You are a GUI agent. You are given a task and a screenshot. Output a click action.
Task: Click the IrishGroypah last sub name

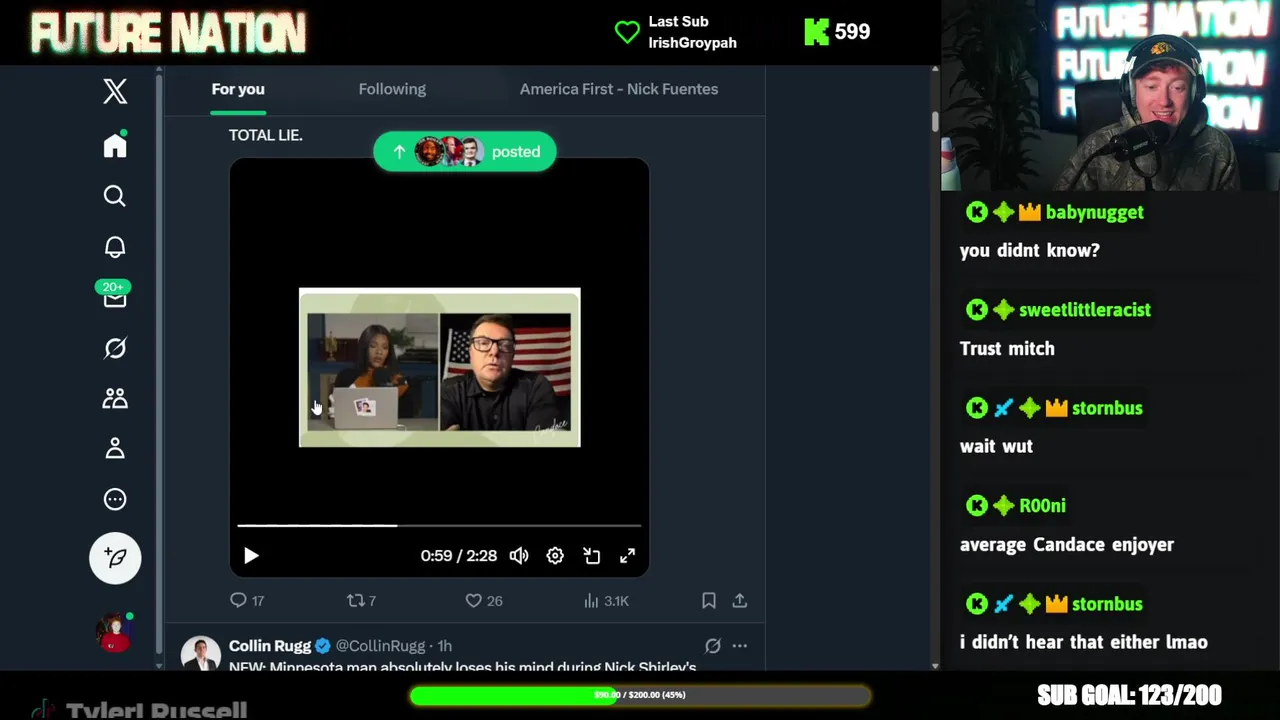pyautogui.click(x=692, y=43)
